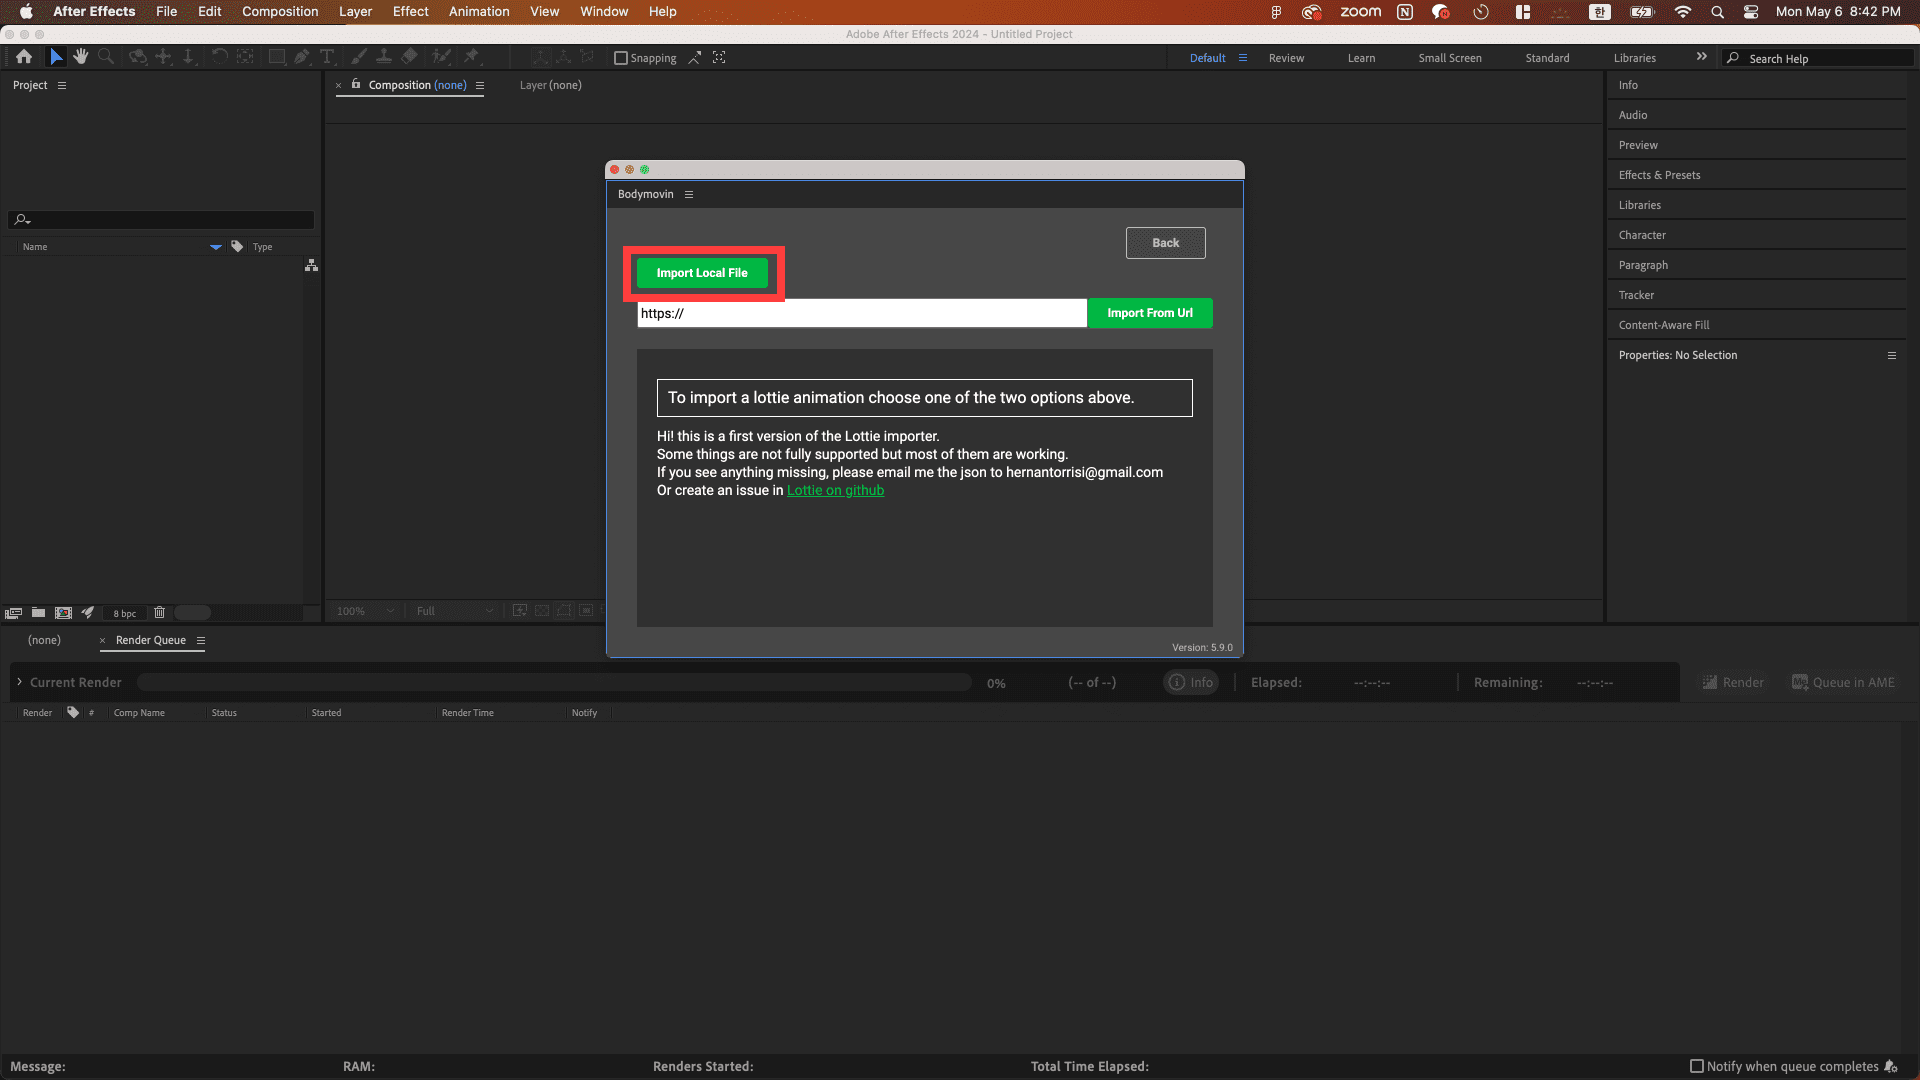
Task: Select the Pen tool
Action: pyautogui.click(x=302, y=57)
